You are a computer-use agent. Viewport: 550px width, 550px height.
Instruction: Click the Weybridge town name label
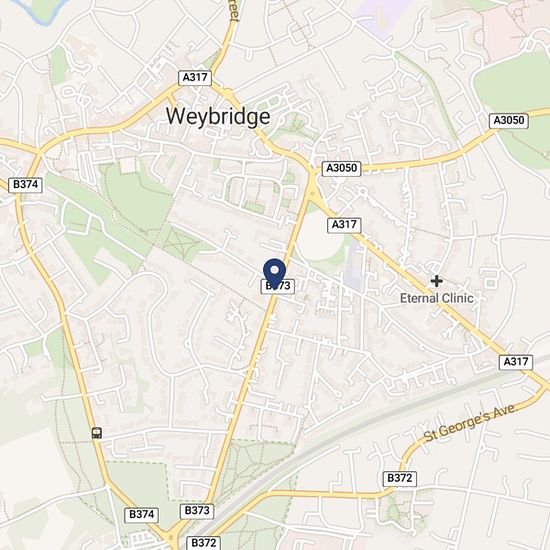point(218,116)
